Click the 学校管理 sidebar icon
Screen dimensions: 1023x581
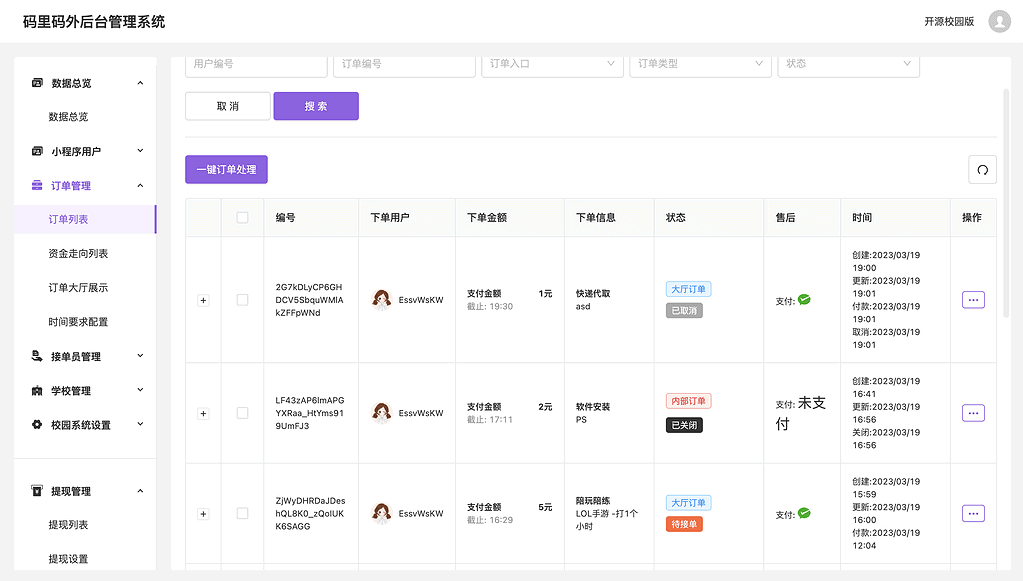pos(37,391)
